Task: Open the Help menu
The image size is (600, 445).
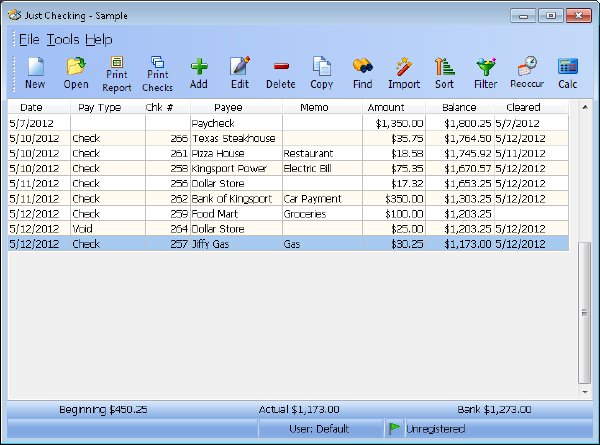Action: [x=99, y=39]
